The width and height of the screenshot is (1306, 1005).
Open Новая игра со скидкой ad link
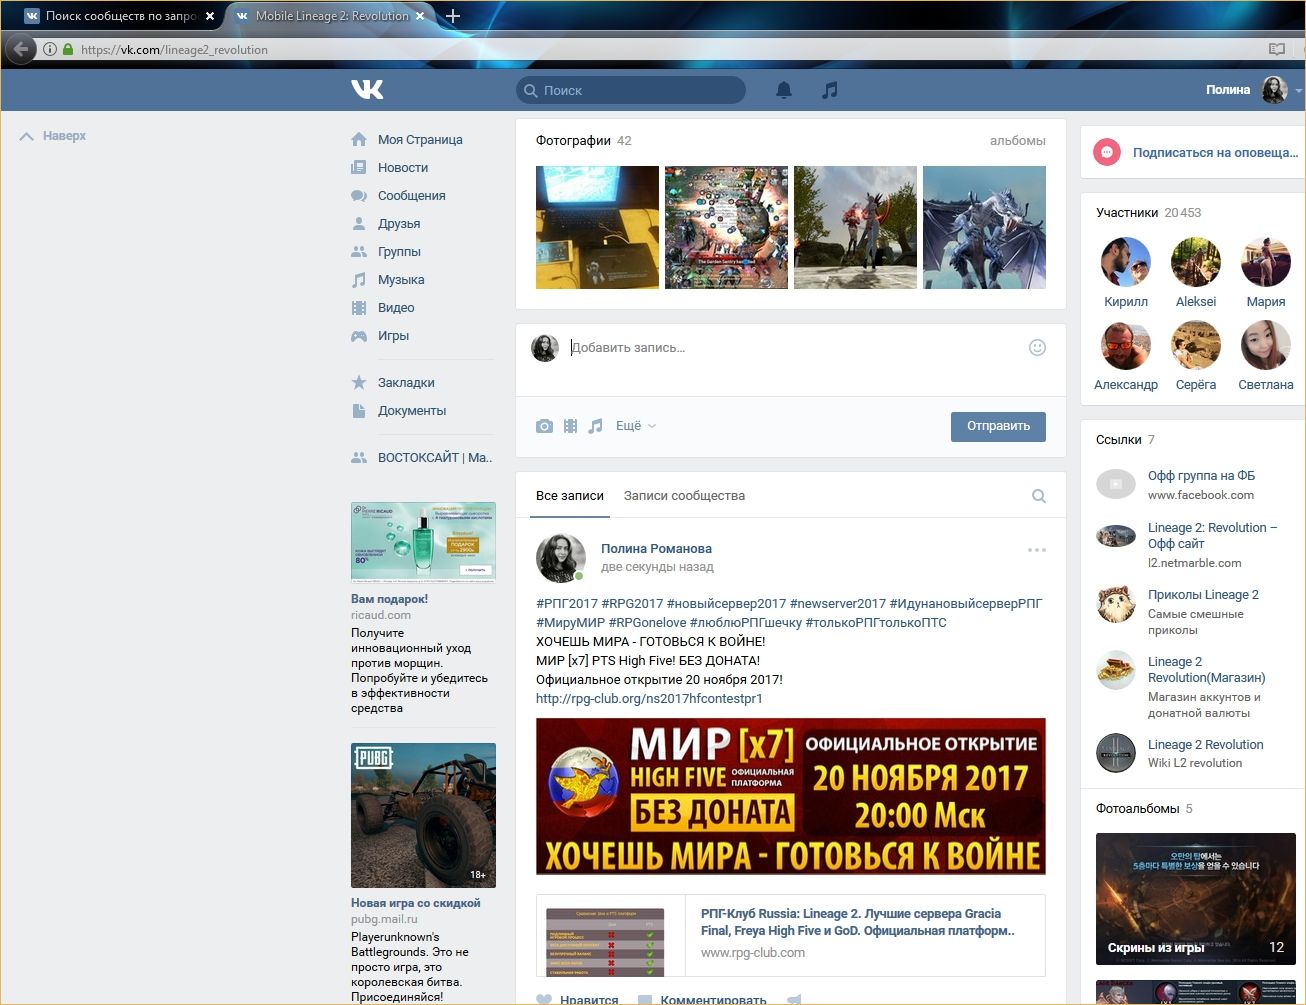pos(416,903)
